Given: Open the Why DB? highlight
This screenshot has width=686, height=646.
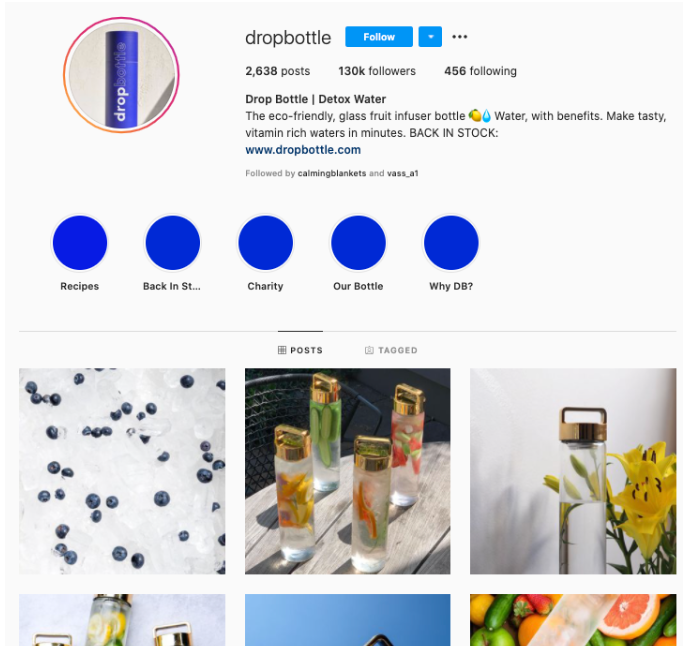Looking at the screenshot, I should point(451,243).
